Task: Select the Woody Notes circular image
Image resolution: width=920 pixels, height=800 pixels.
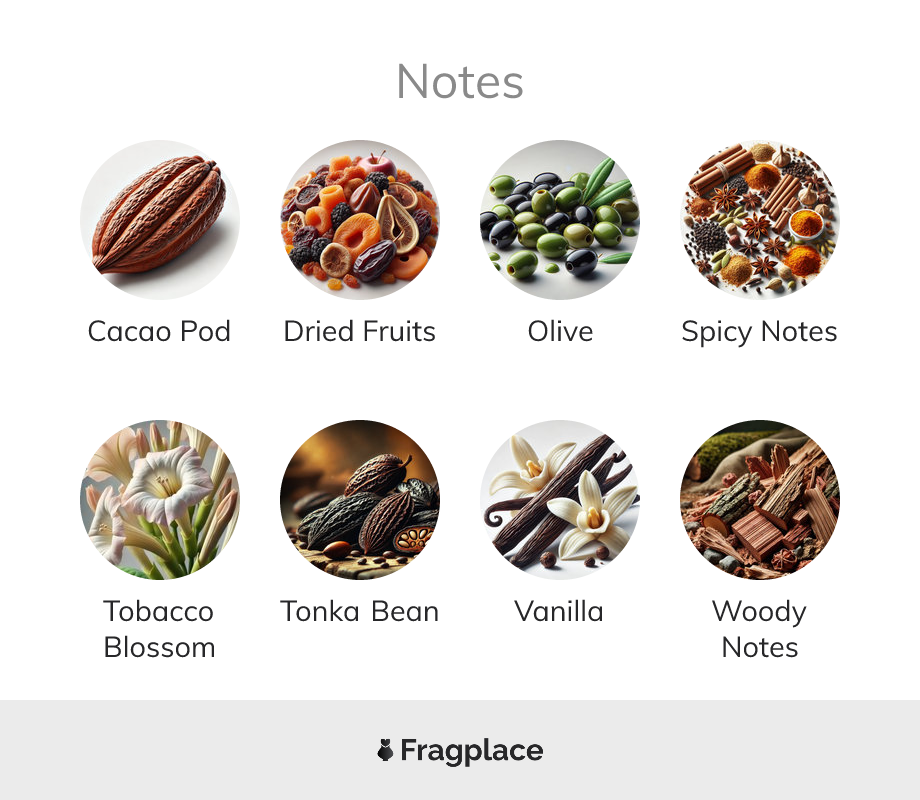Action: 760,499
